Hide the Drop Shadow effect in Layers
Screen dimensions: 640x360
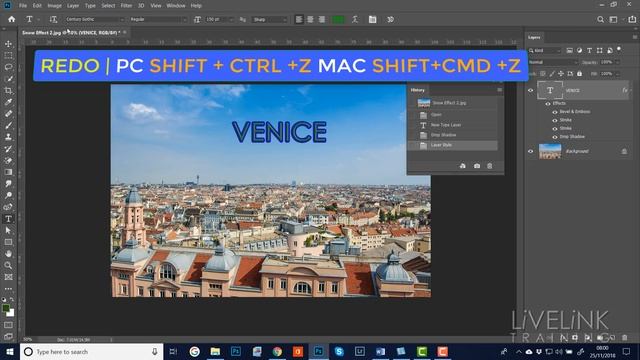(x=555, y=137)
